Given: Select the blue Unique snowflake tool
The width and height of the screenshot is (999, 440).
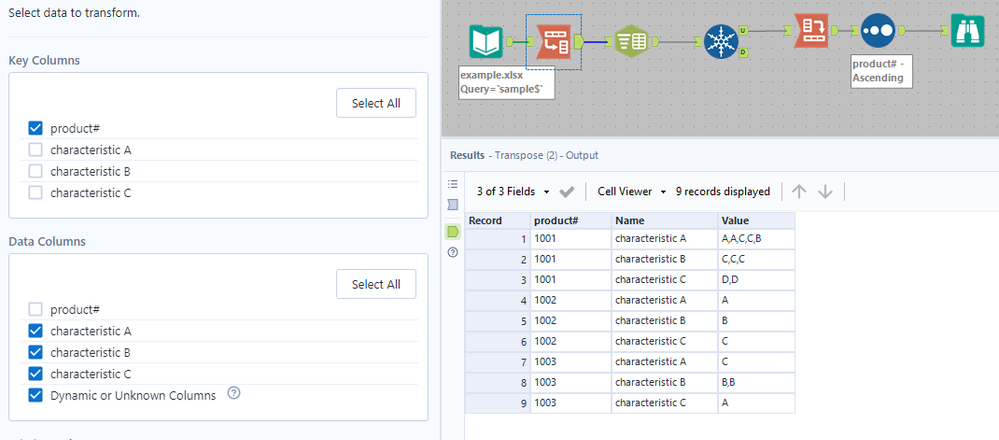Looking at the screenshot, I should (721, 42).
